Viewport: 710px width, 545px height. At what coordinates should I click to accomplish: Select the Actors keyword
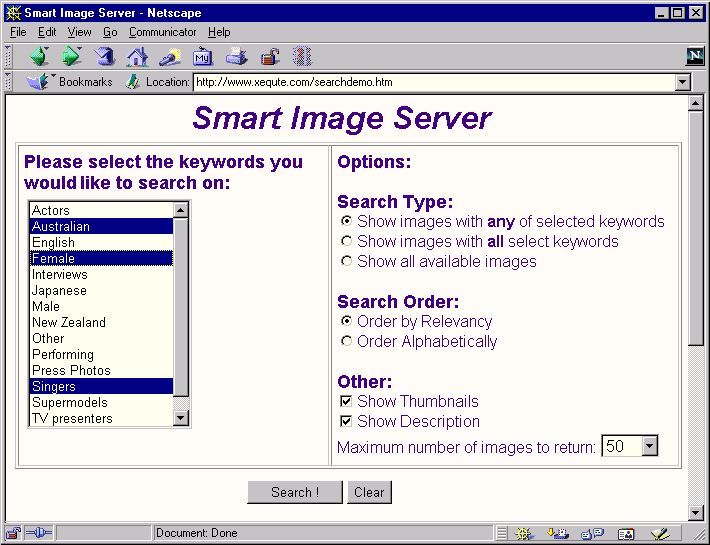pos(101,210)
